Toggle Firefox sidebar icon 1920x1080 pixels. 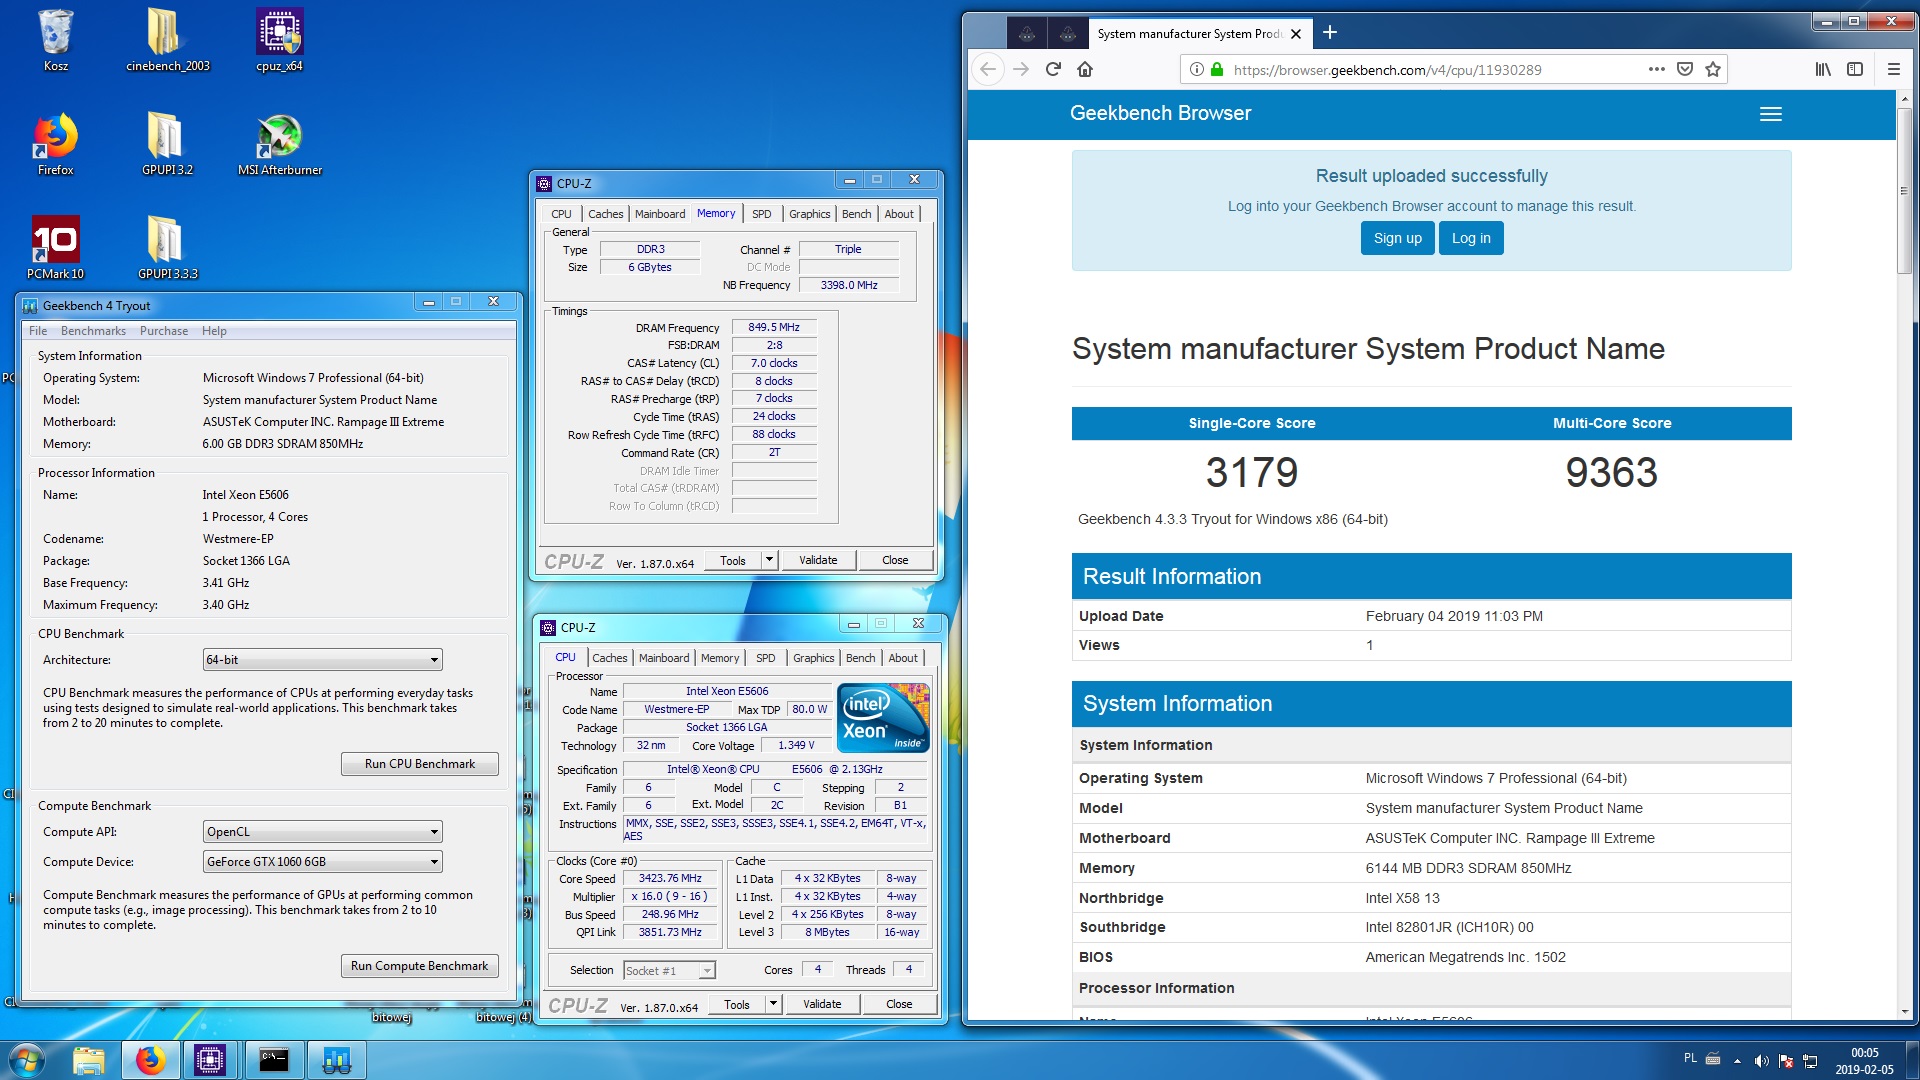(1855, 69)
